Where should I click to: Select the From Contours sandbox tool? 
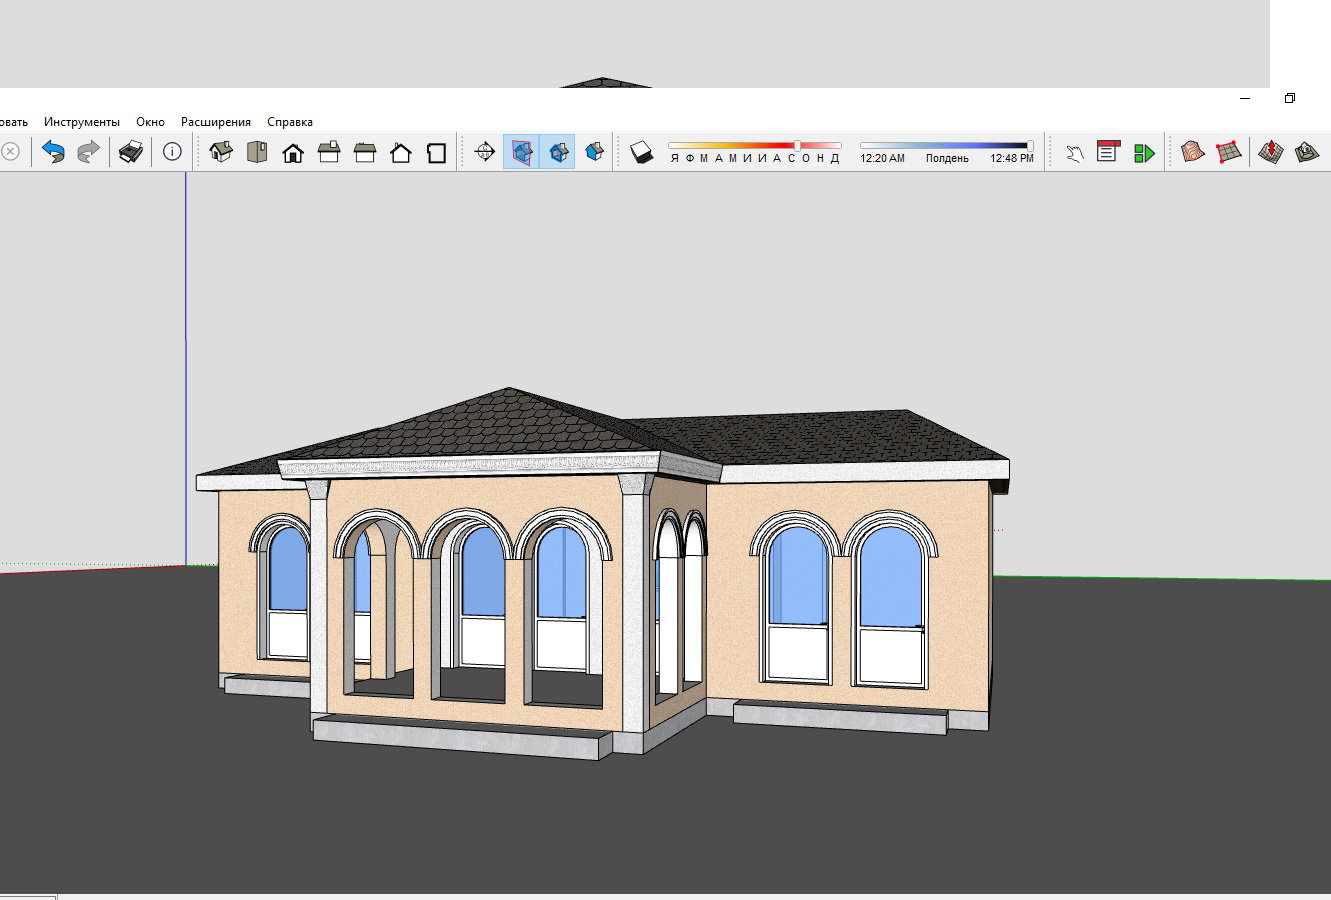pos(1193,152)
